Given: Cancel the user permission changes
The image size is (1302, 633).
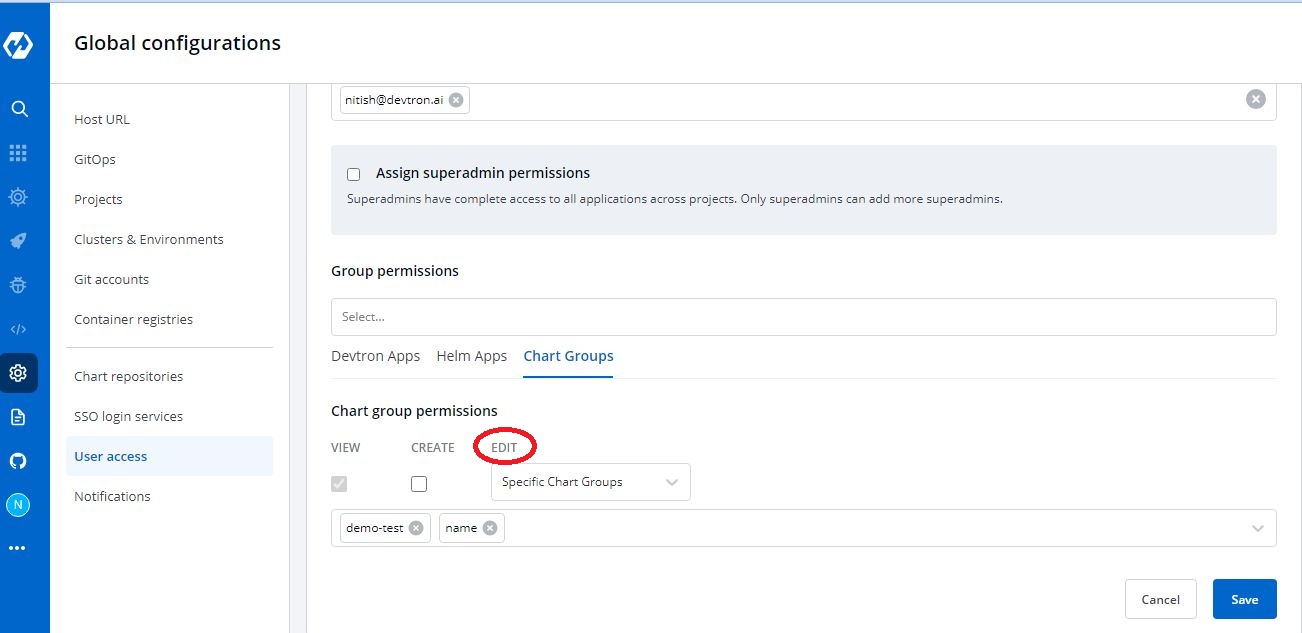Looking at the screenshot, I should (1160, 599).
